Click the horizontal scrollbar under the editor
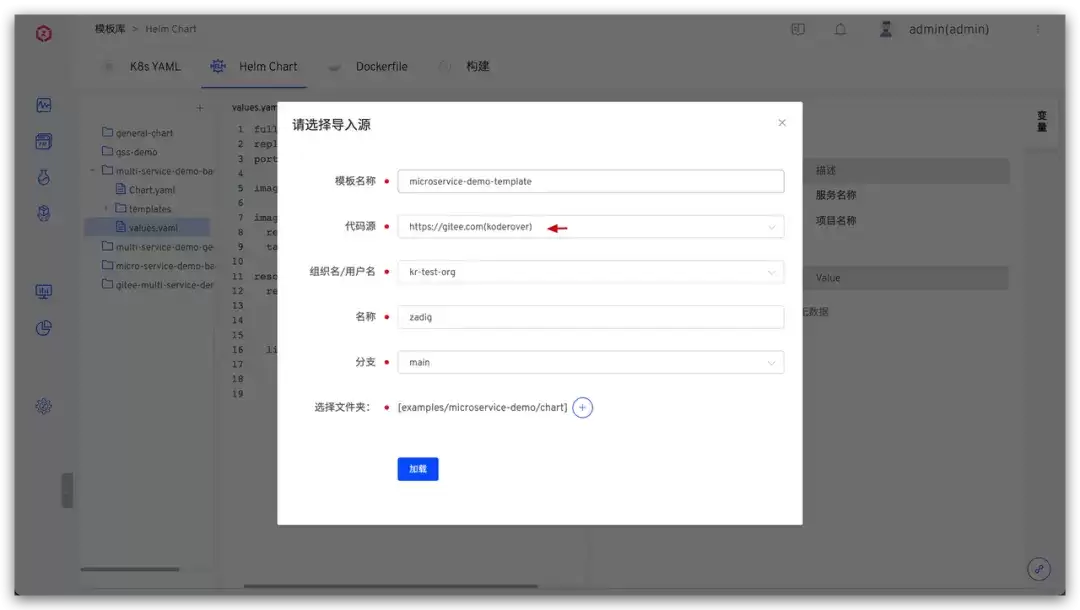This screenshot has height=610, width=1080. [391, 586]
